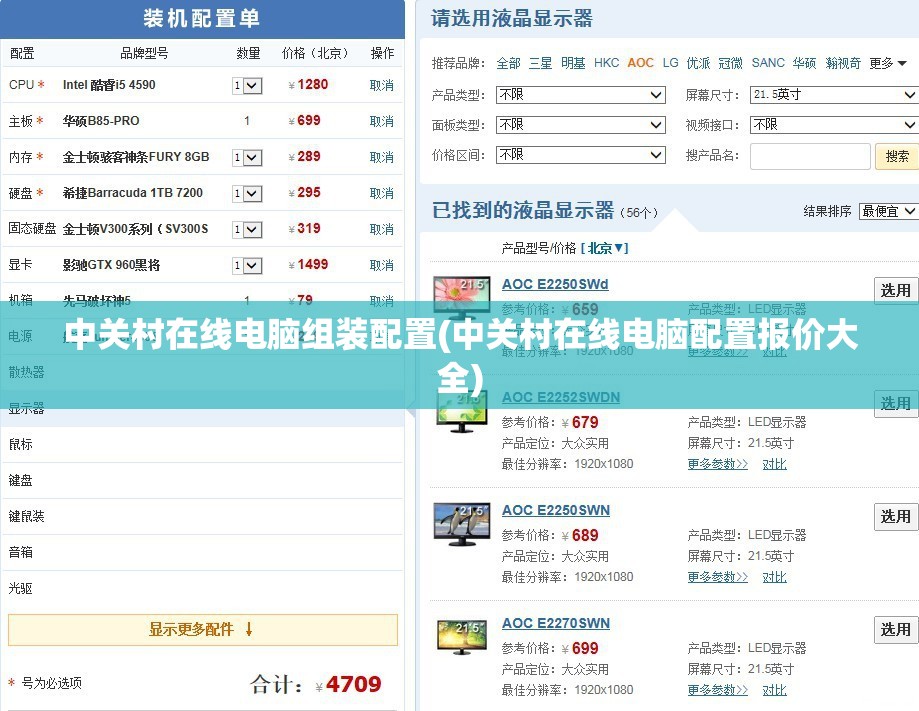Open the 面板类型 dropdown
The height and width of the screenshot is (711, 919).
[580, 125]
